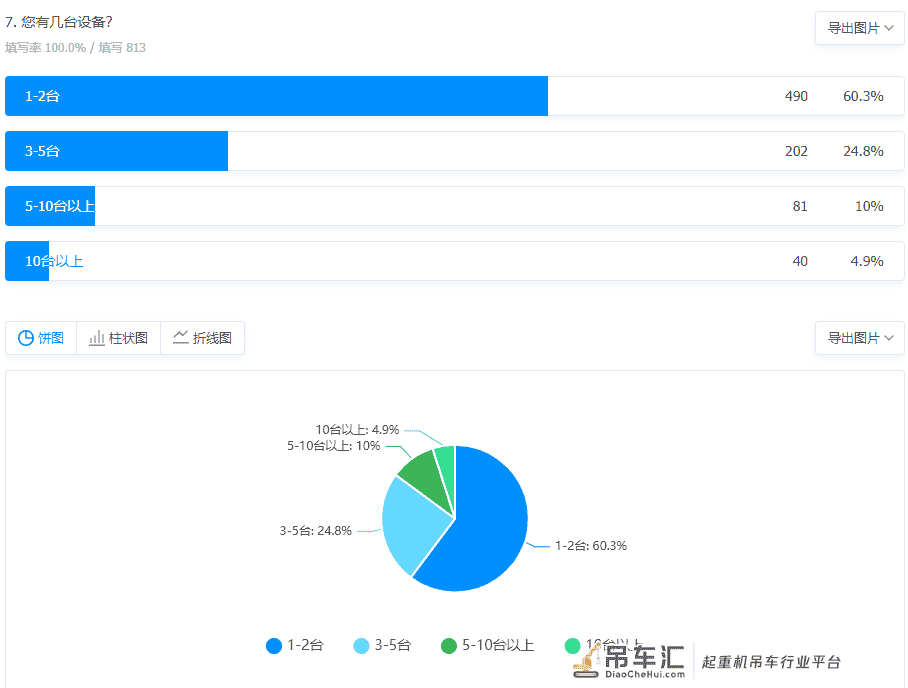908x688 pixels.
Task: Click the 4.9% value in the 10台以上 row
Action: tap(867, 261)
